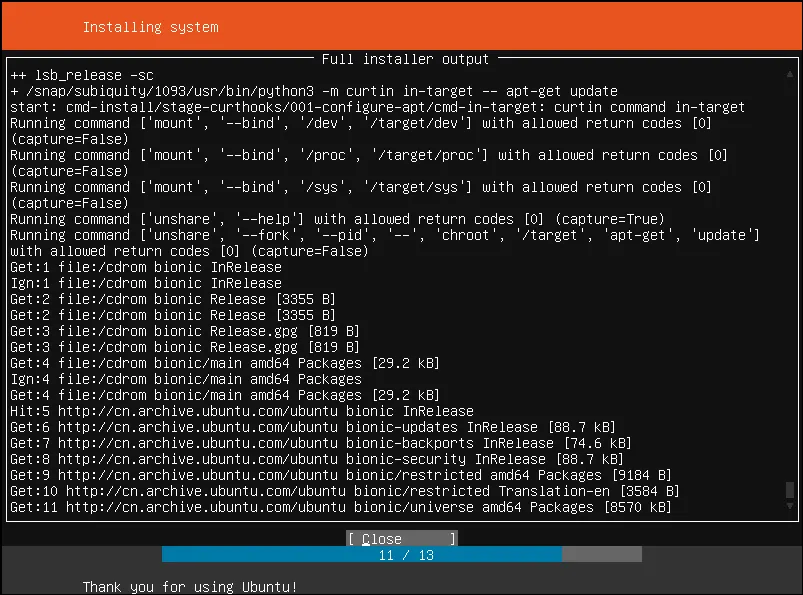Screen dimensions: 803x595
Task: Click the Hit:5 cn.archive.ubuntu.com URL line
Action: coord(241,411)
